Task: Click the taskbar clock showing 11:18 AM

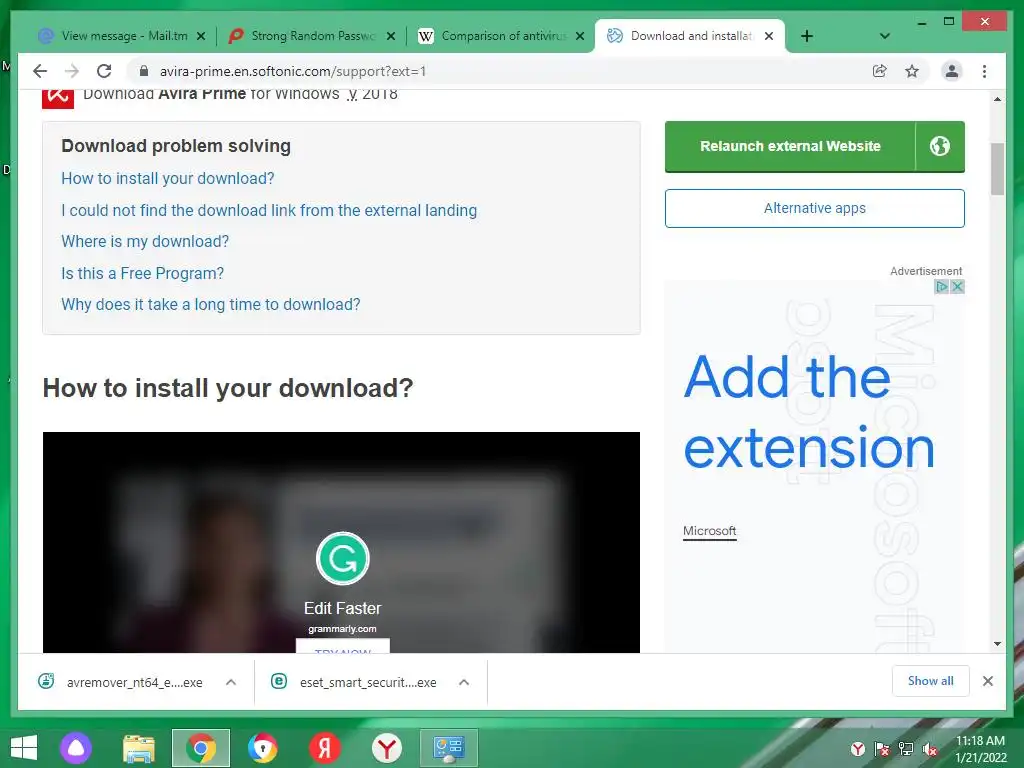Action: (x=980, y=749)
